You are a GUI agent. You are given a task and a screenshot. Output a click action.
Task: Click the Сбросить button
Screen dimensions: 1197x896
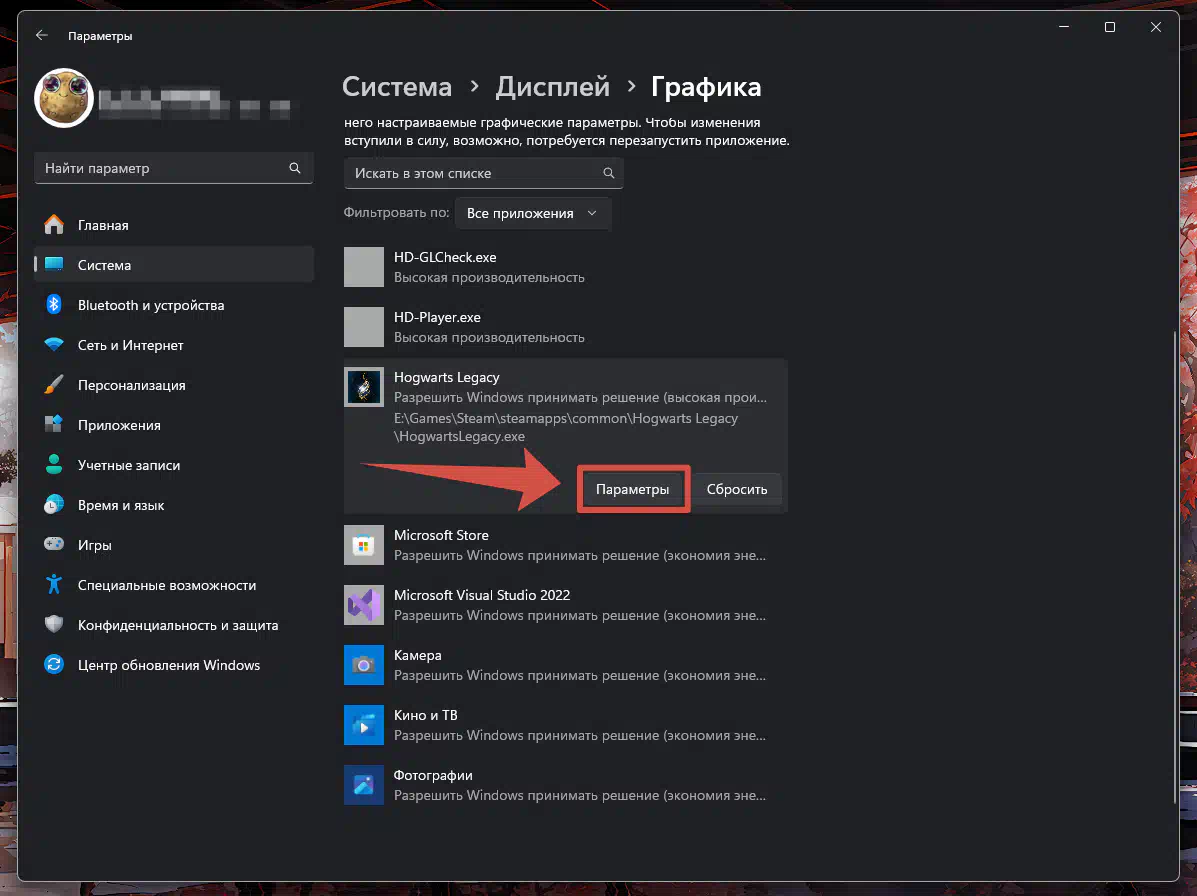click(737, 488)
